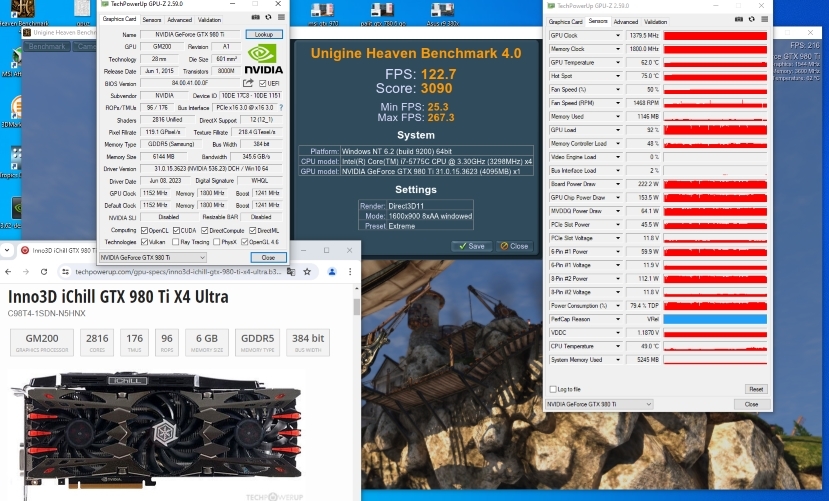Viewport: 829px width, 501px height.
Task: Open Heaven Benchmark desktop shortcut
Action: pos(21,14)
